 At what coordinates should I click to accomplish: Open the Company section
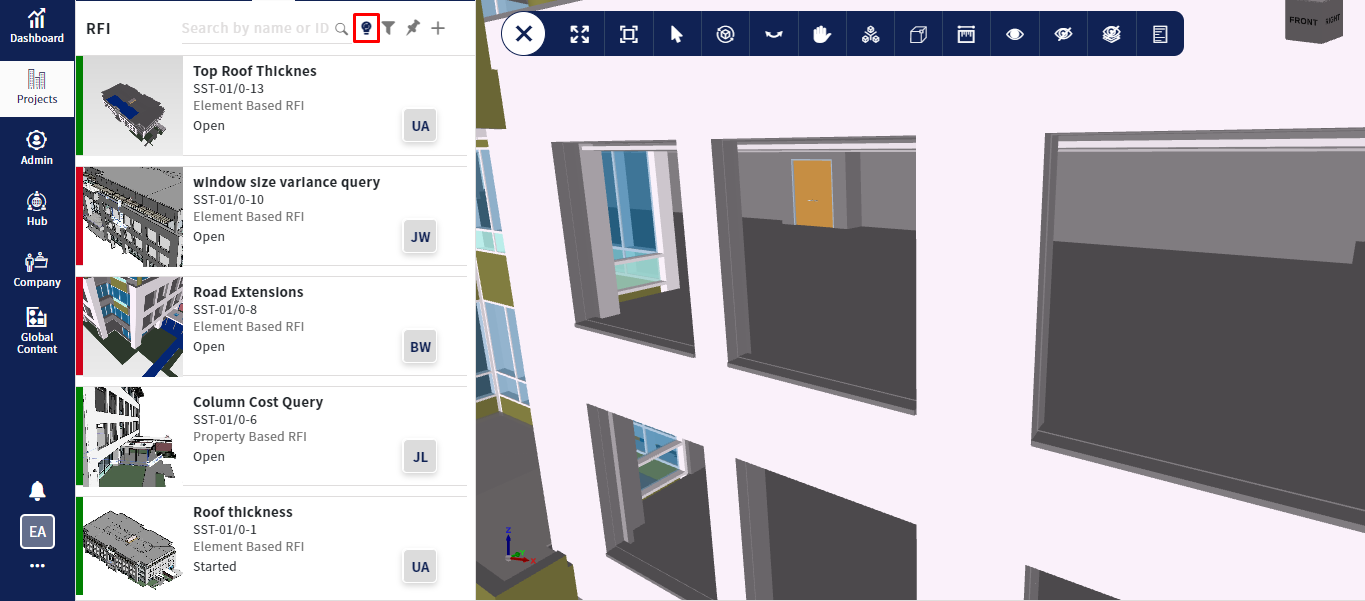click(x=37, y=270)
